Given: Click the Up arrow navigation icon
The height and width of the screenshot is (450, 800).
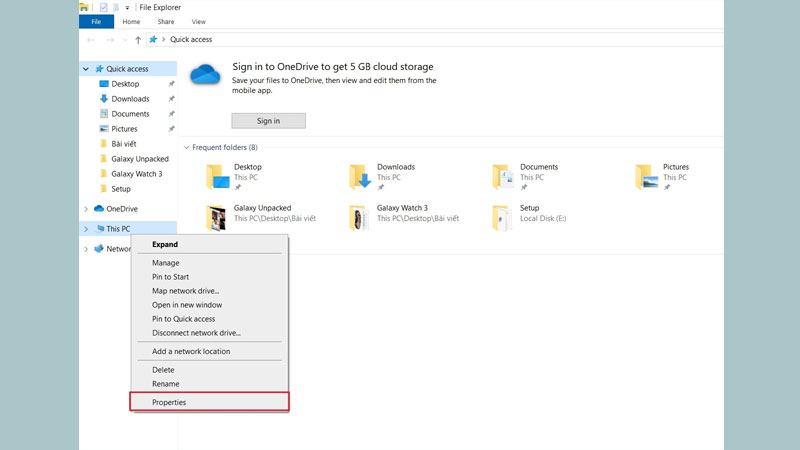Looking at the screenshot, I should pos(138,40).
